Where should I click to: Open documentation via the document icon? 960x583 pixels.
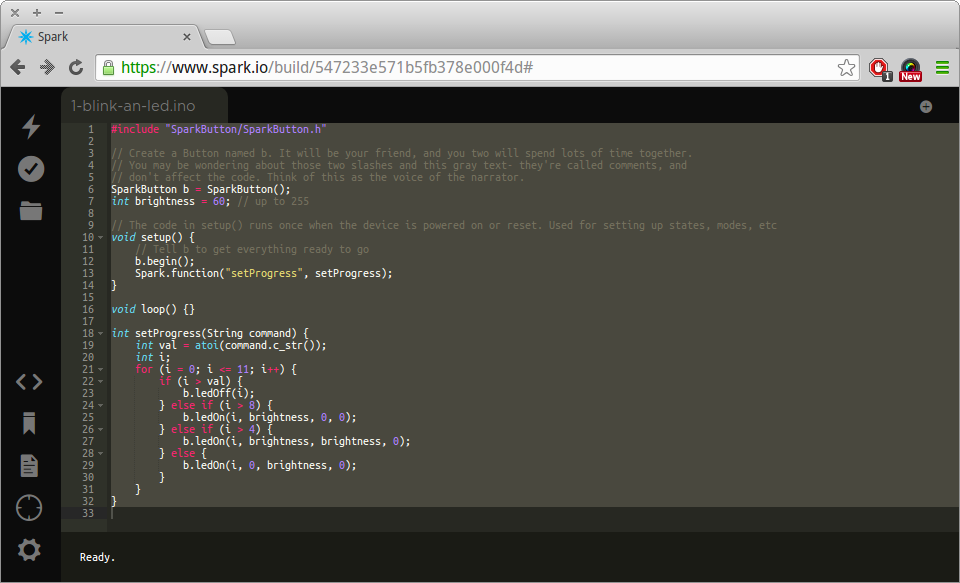(x=29, y=465)
